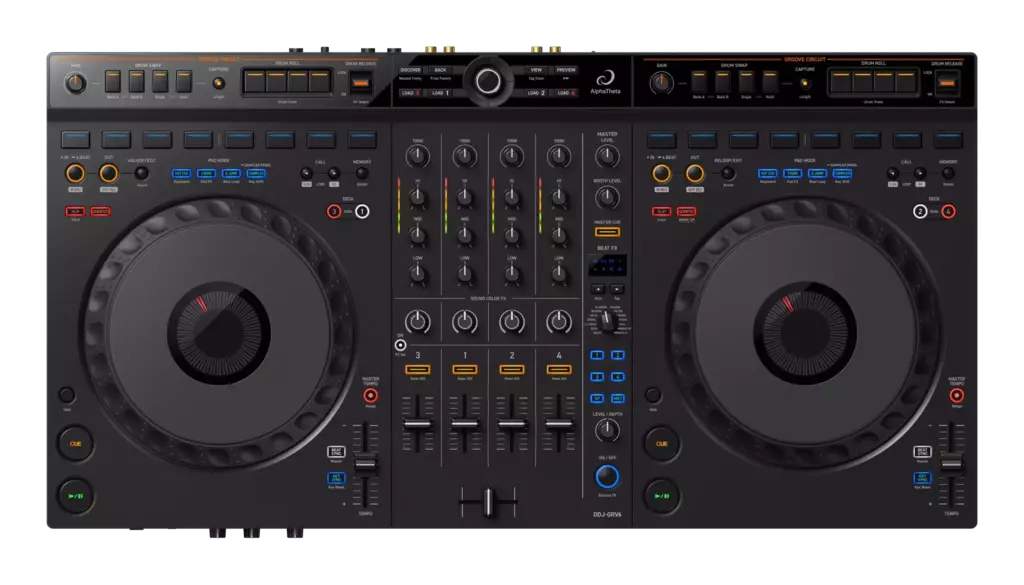Select HOT CUE pad mode on left deck
The width and height of the screenshot is (1024, 585).
pyautogui.click(x=181, y=173)
